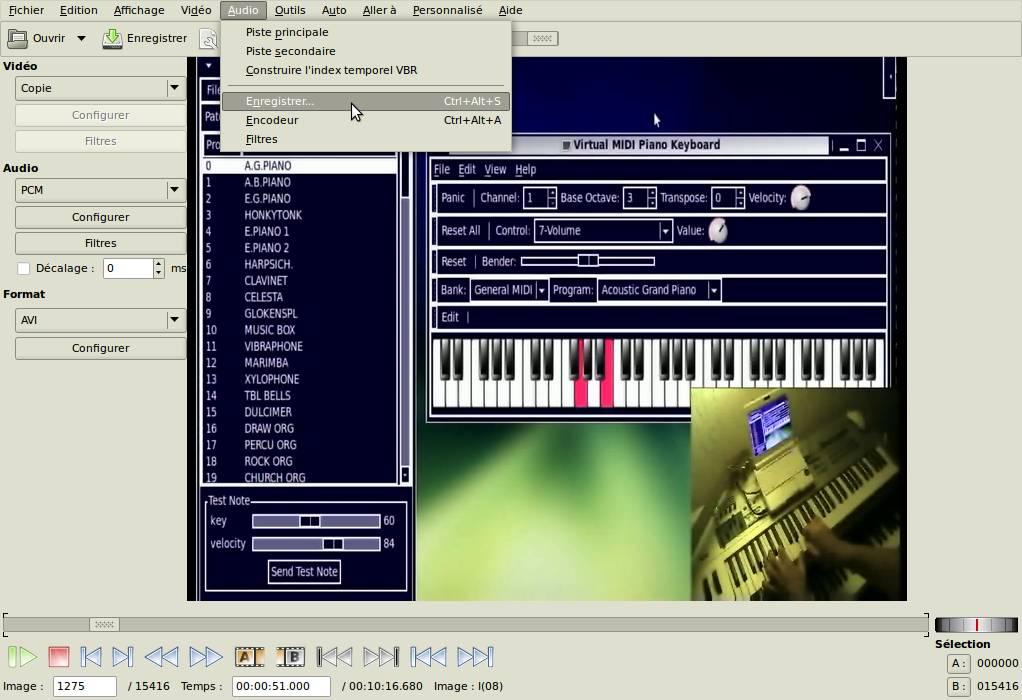Viewport: 1022px width, 700px height.
Task: Choose Piste principale in Audio menu
Action: (366, 32)
